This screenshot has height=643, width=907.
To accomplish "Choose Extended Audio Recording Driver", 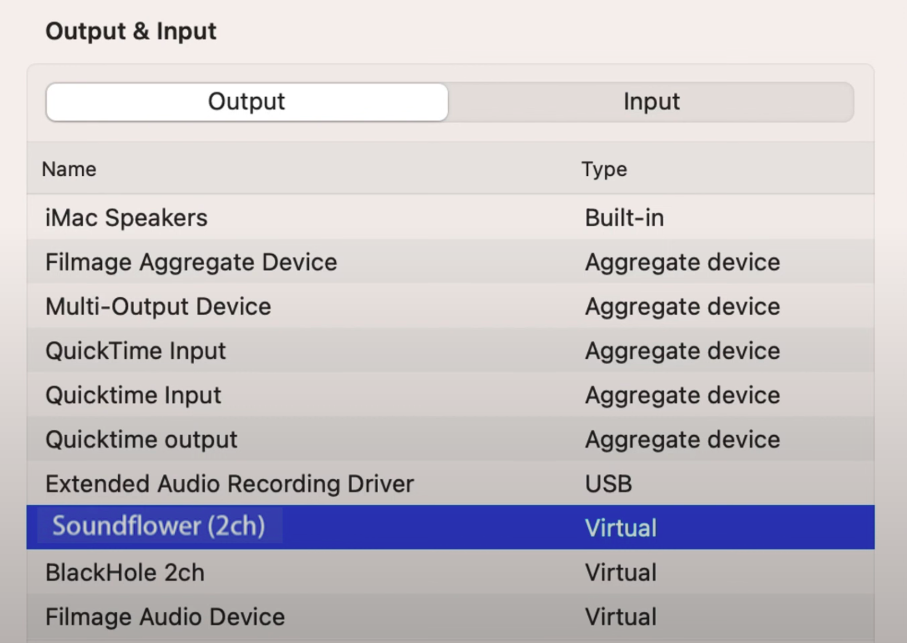I will pyautogui.click(x=229, y=484).
